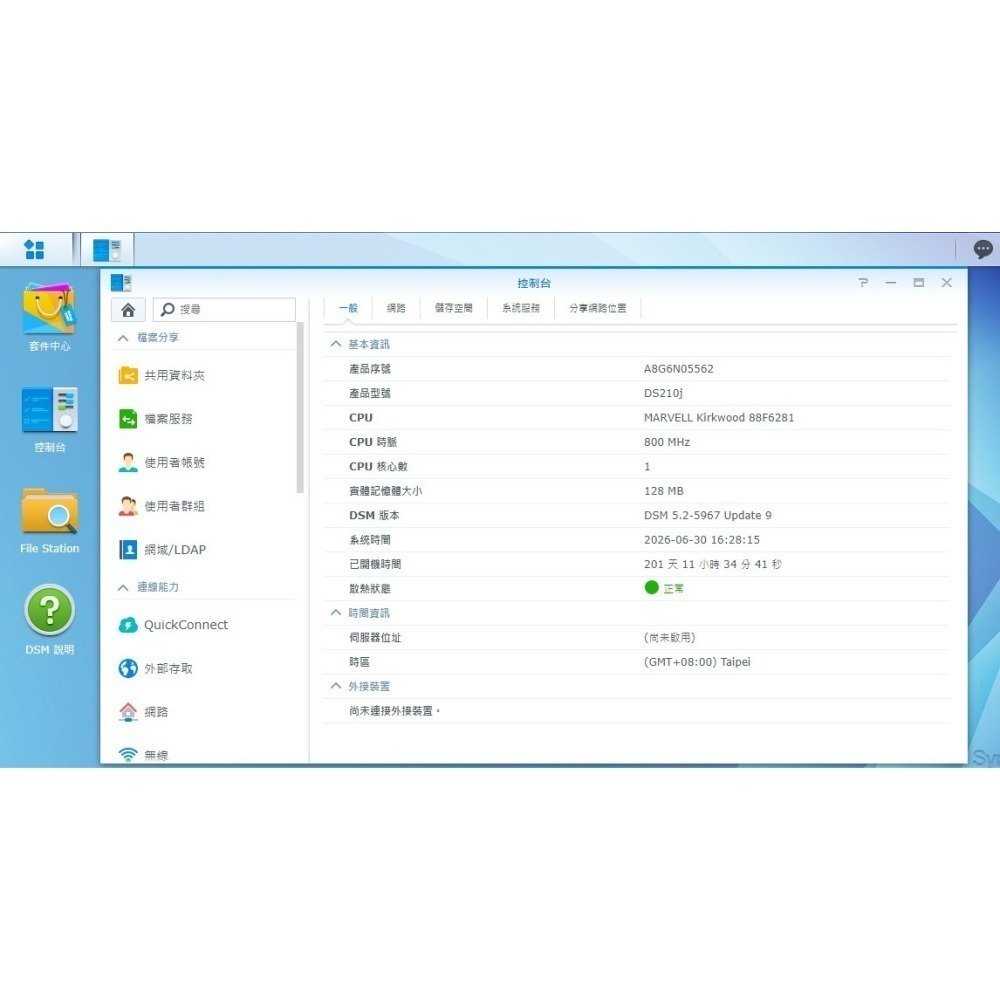Minimize the 控制台 window

point(891,283)
